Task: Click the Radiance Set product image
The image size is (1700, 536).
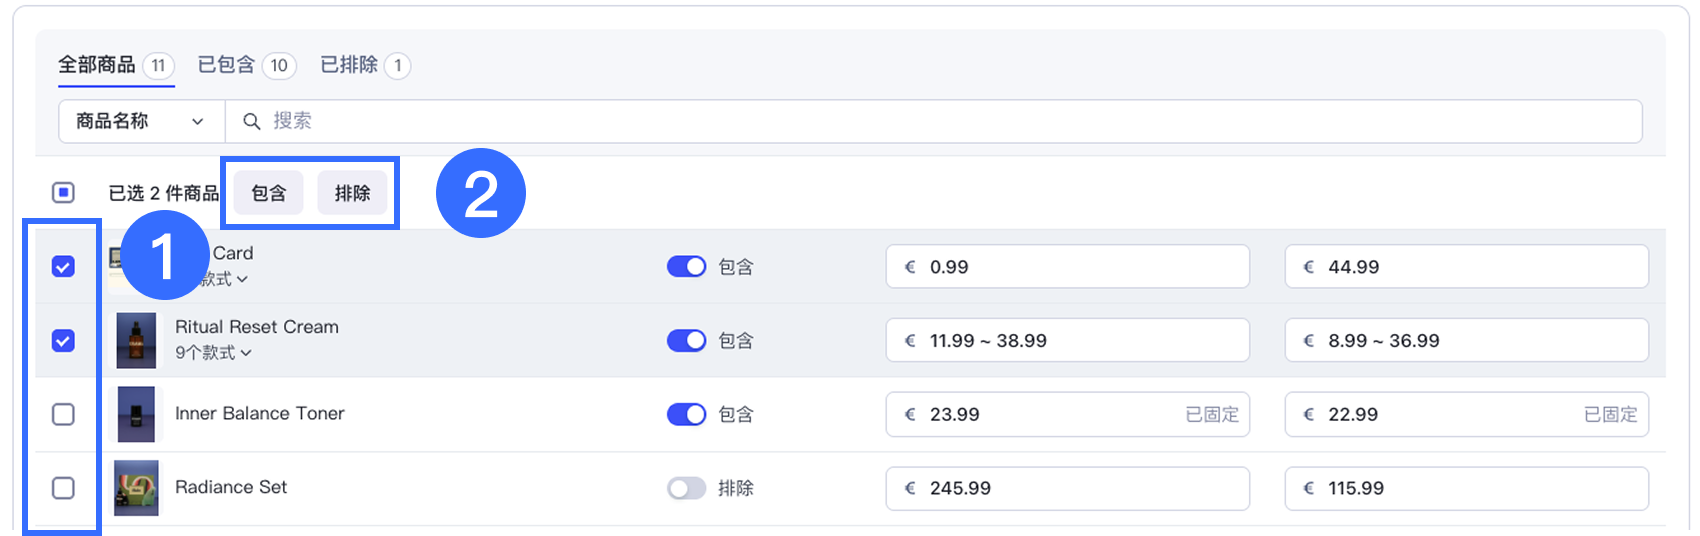Action: click(136, 488)
